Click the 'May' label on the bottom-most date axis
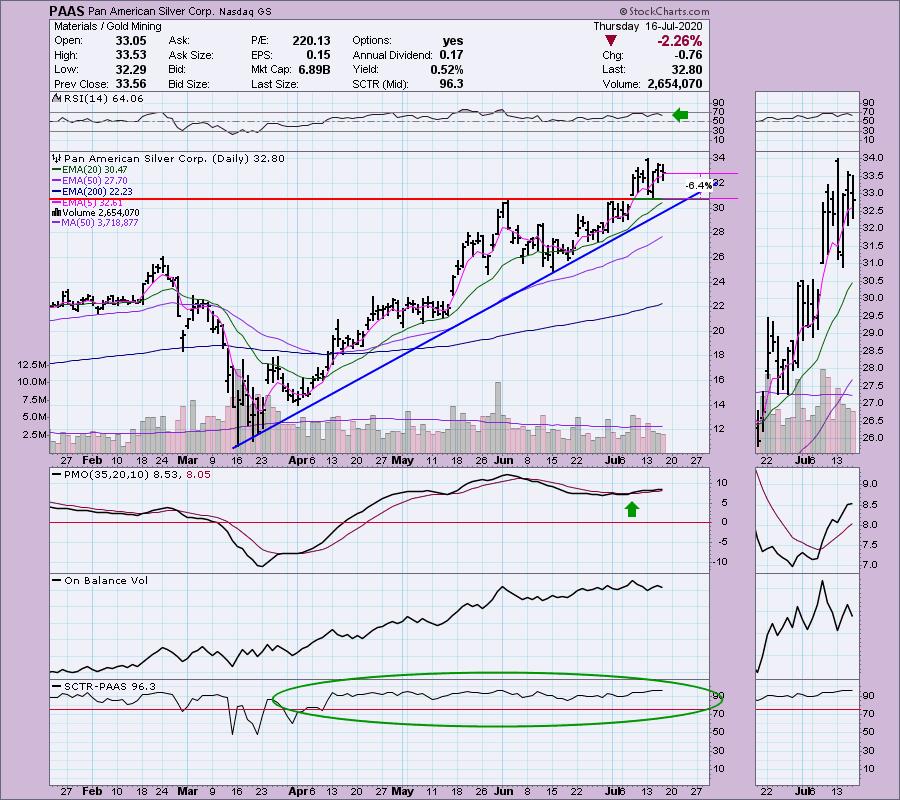900x800 pixels. (x=402, y=791)
